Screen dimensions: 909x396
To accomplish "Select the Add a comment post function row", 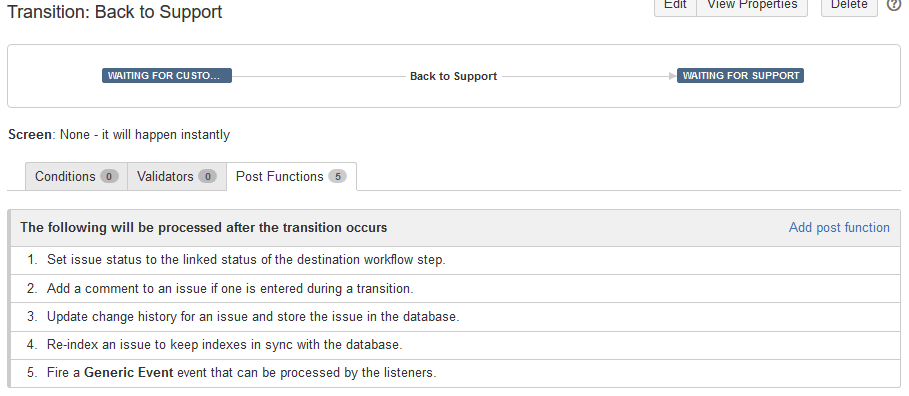I will 455,289.
